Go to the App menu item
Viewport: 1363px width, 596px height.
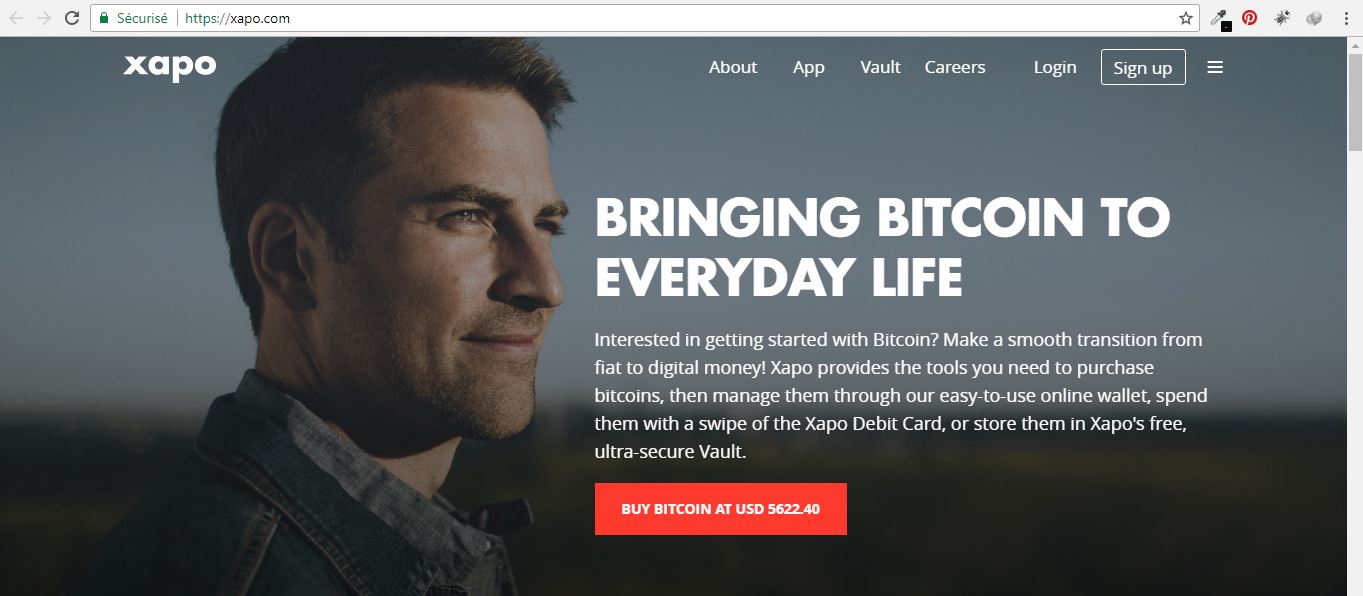pos(809,67)
